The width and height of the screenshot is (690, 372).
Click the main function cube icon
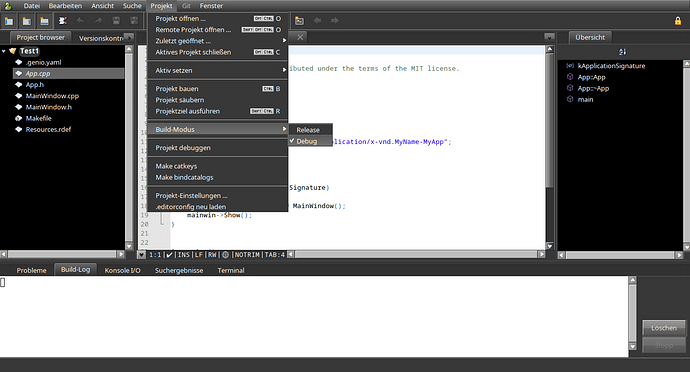pyautogui.click(x=570, y=99)
